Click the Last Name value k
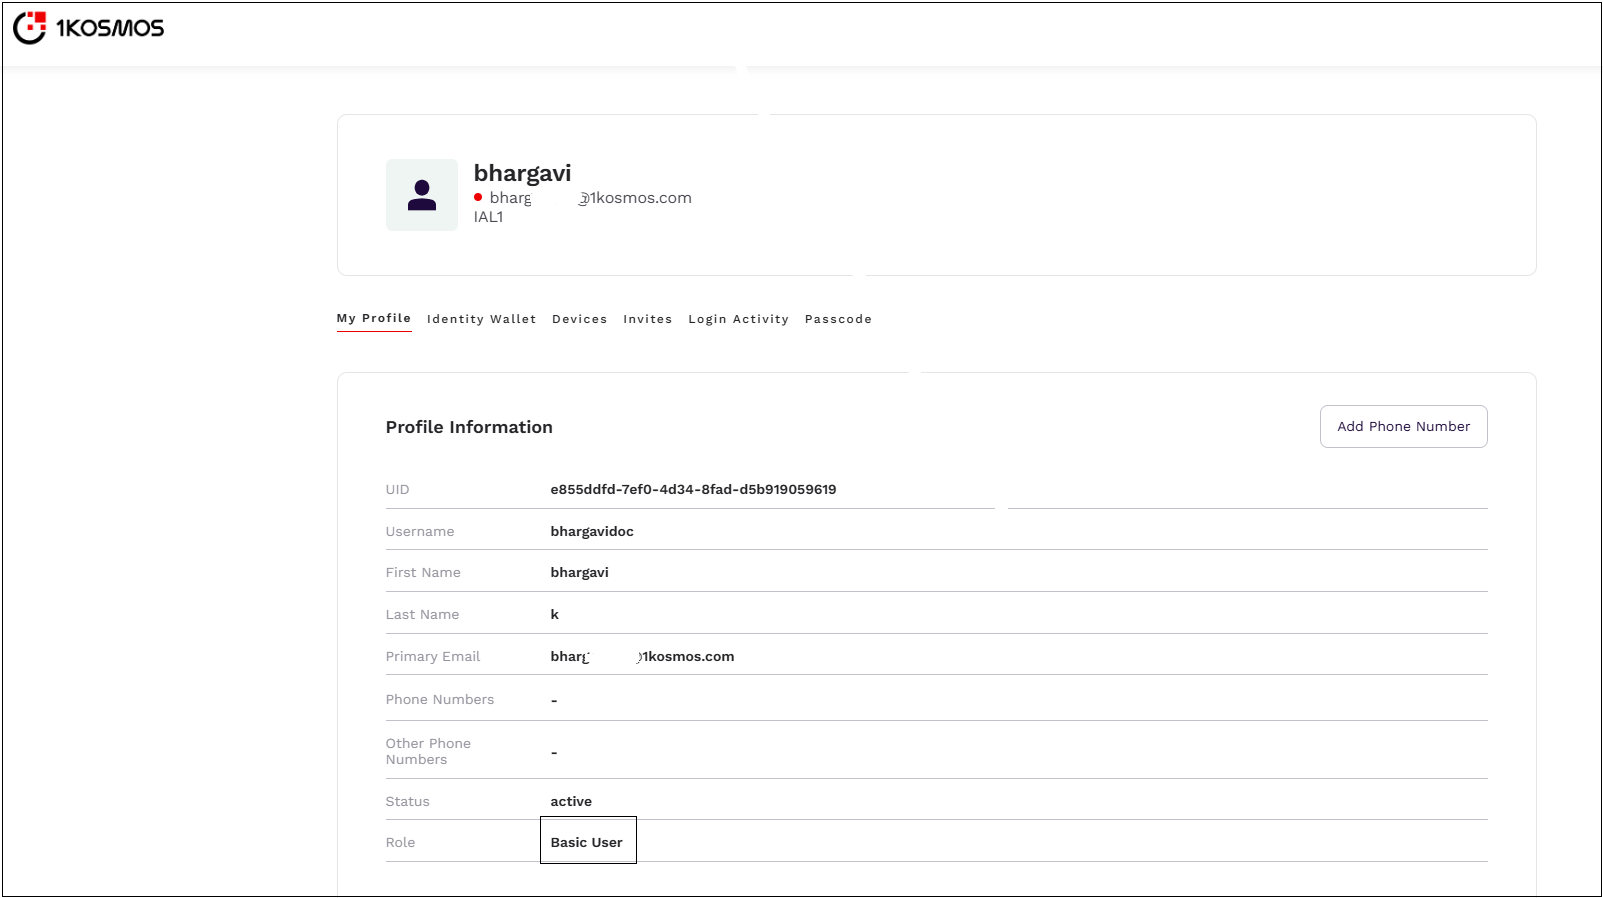 click(x=555, y=615)
